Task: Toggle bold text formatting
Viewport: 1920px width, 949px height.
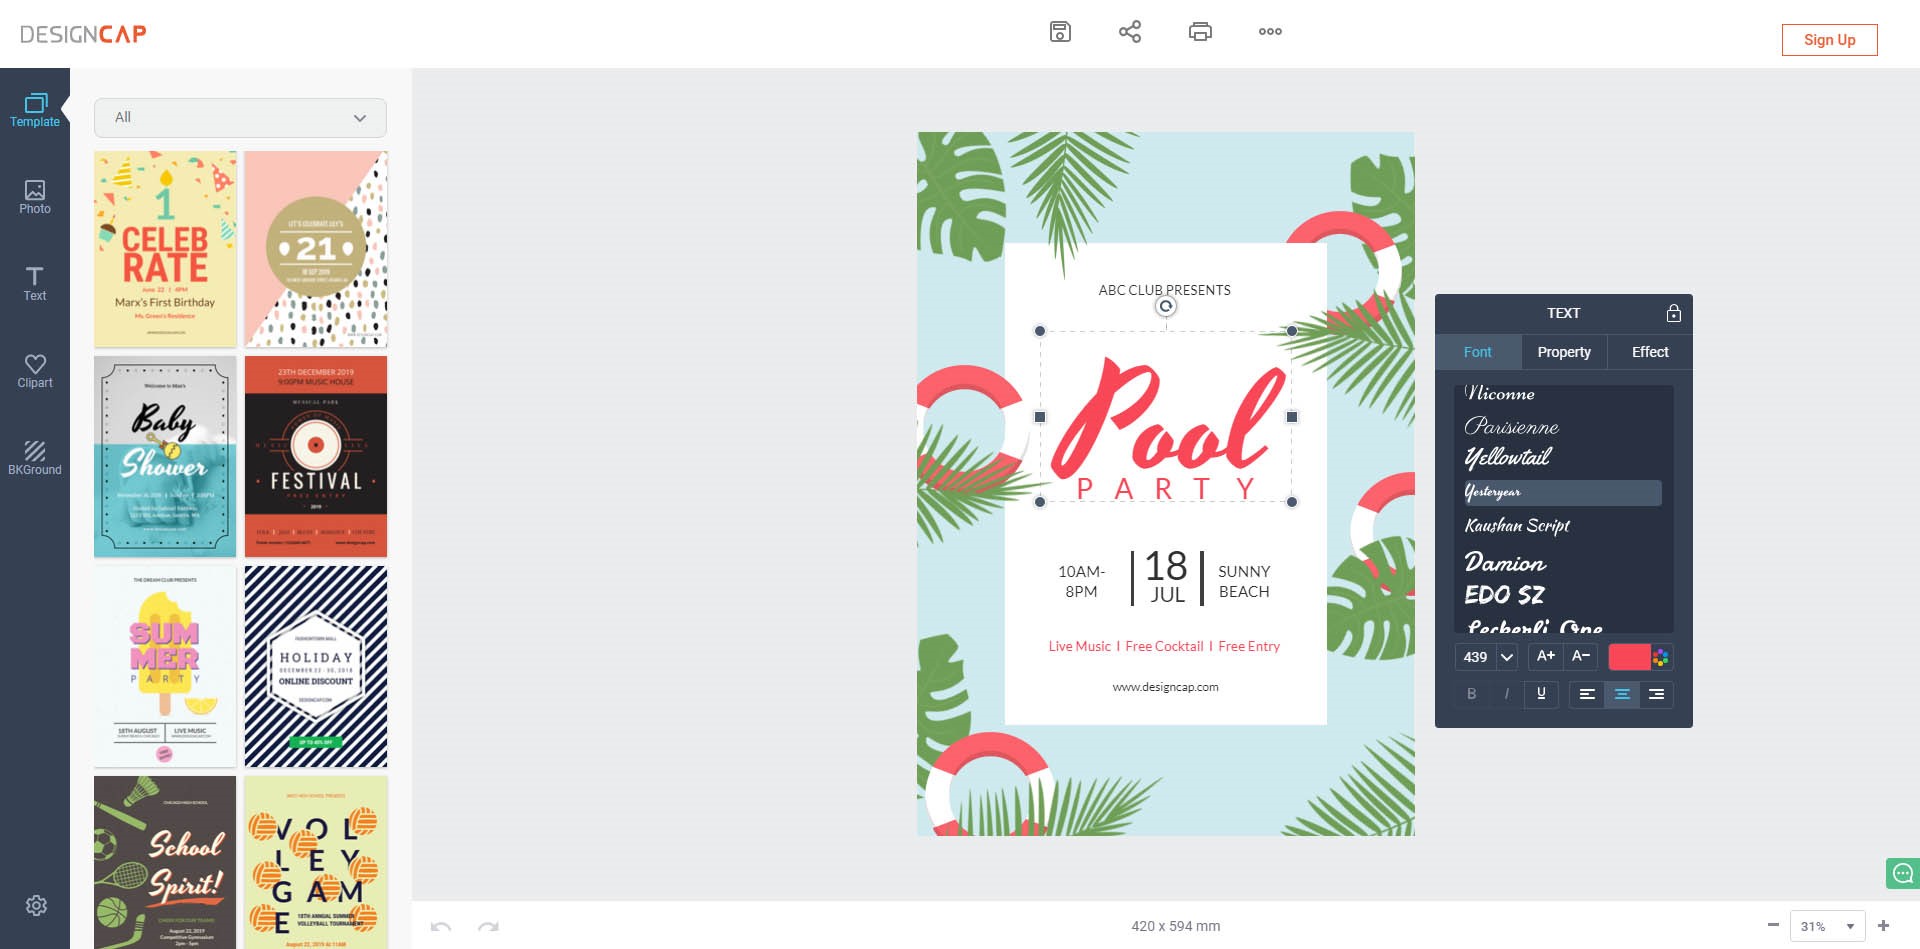Action: [1471, 694]
